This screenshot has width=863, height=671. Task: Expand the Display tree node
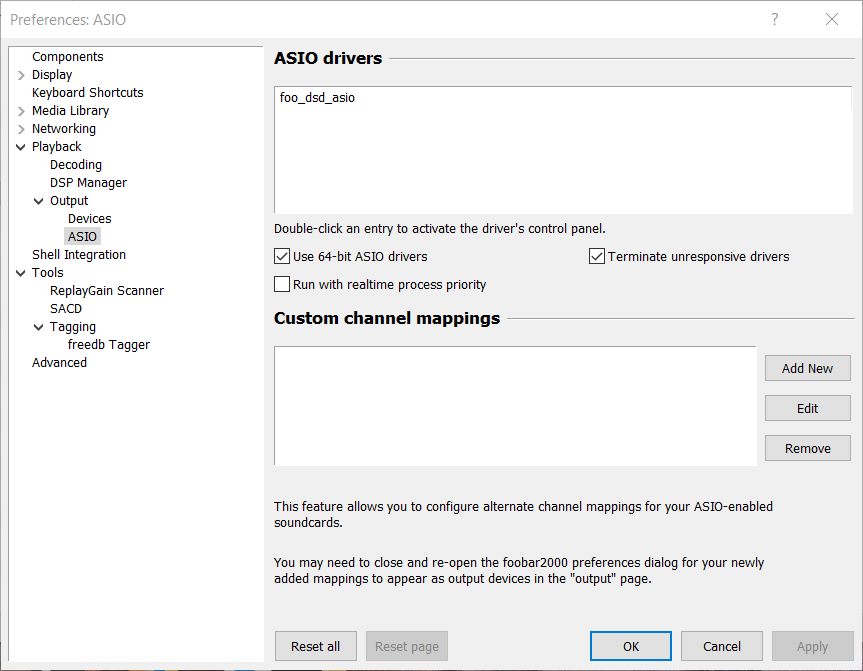click(22, 75)
